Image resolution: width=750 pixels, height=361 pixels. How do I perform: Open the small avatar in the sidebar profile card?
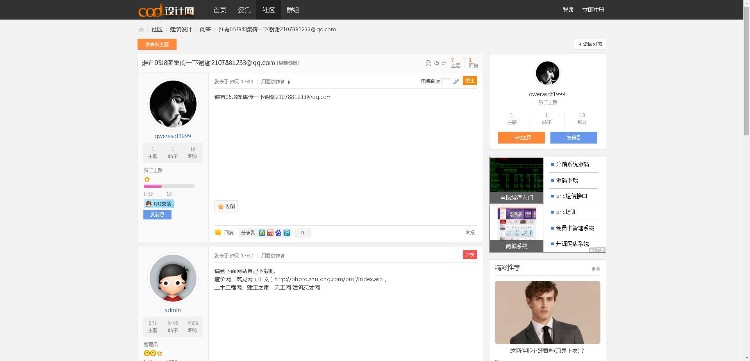coord(547,73)
